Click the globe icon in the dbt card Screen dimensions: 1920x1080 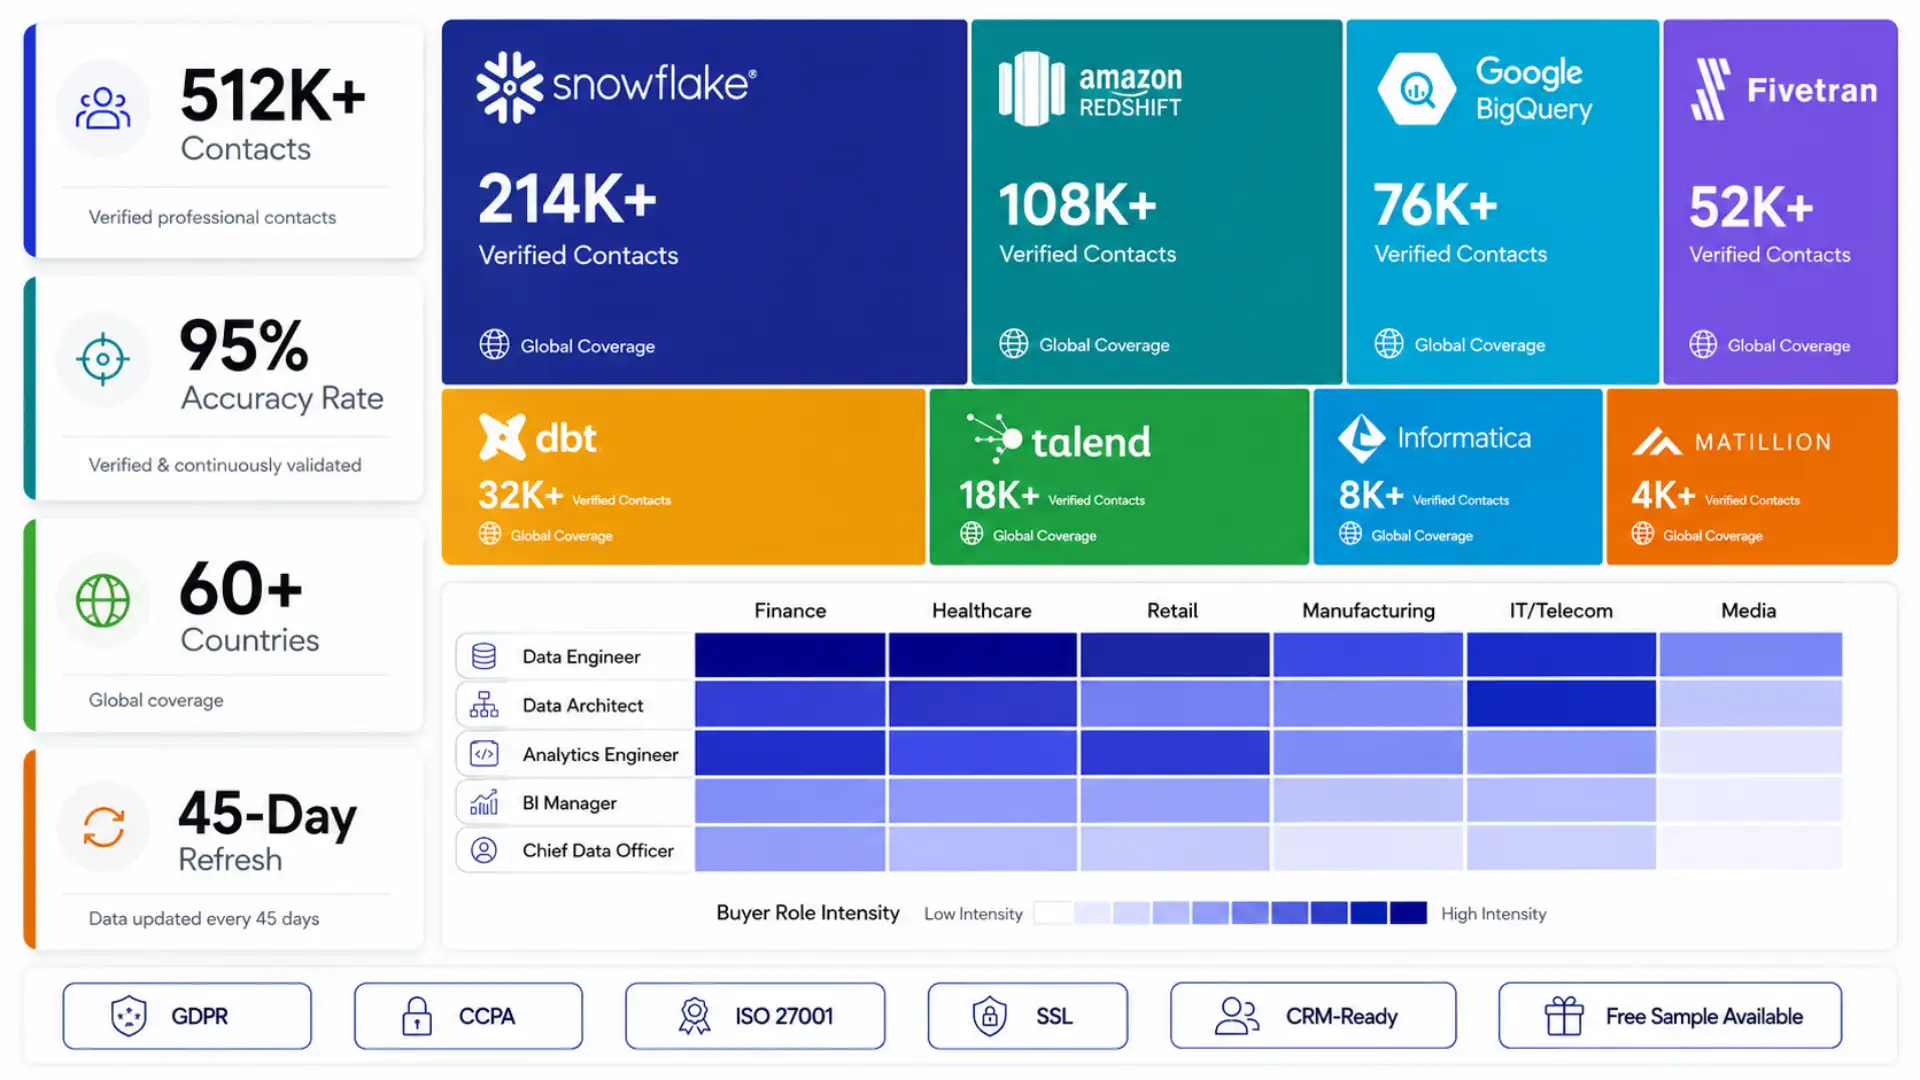click(490, 534)
